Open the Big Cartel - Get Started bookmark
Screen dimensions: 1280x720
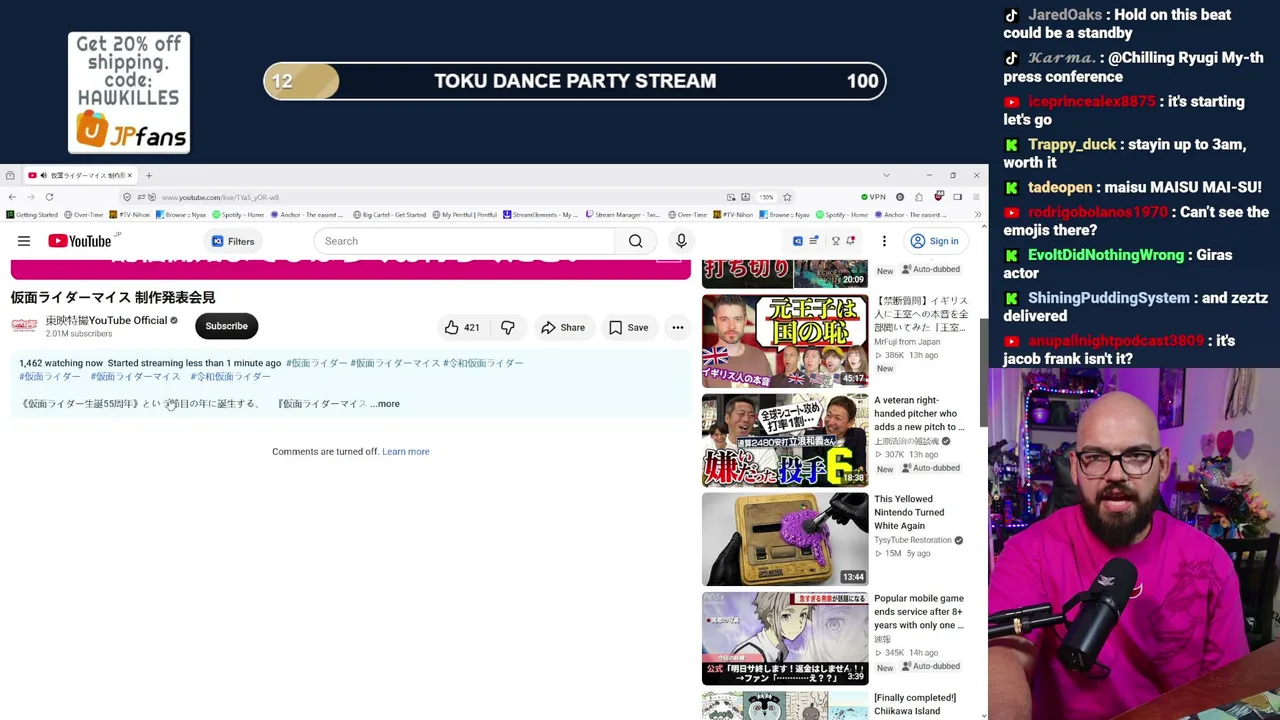point(389,215)
